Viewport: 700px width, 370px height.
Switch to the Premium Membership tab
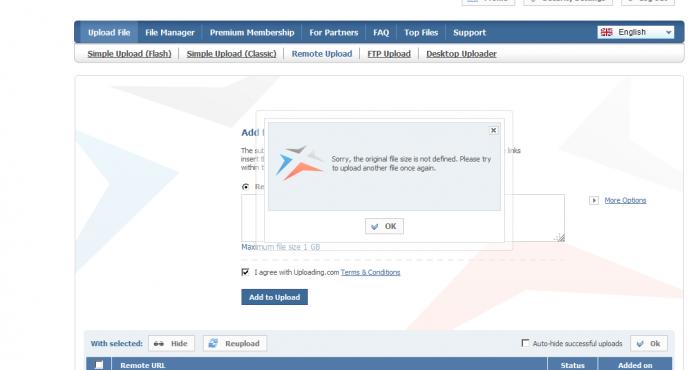[x=252, y=33]
